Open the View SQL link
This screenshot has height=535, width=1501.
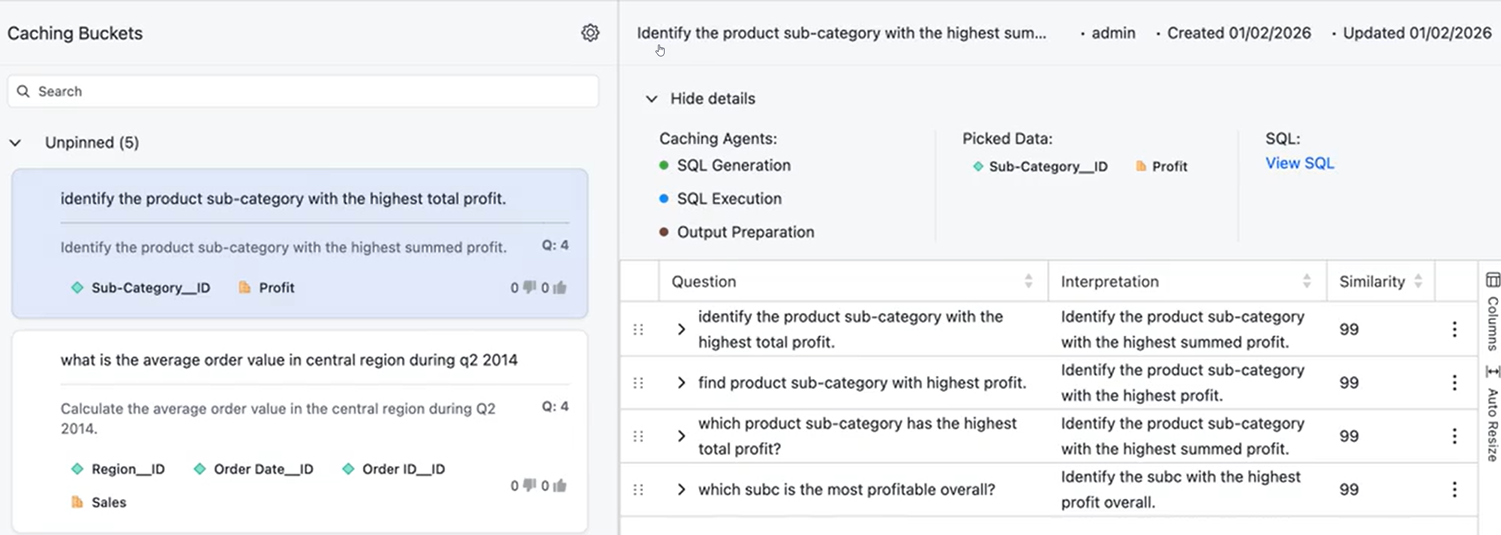point(1299,163)
